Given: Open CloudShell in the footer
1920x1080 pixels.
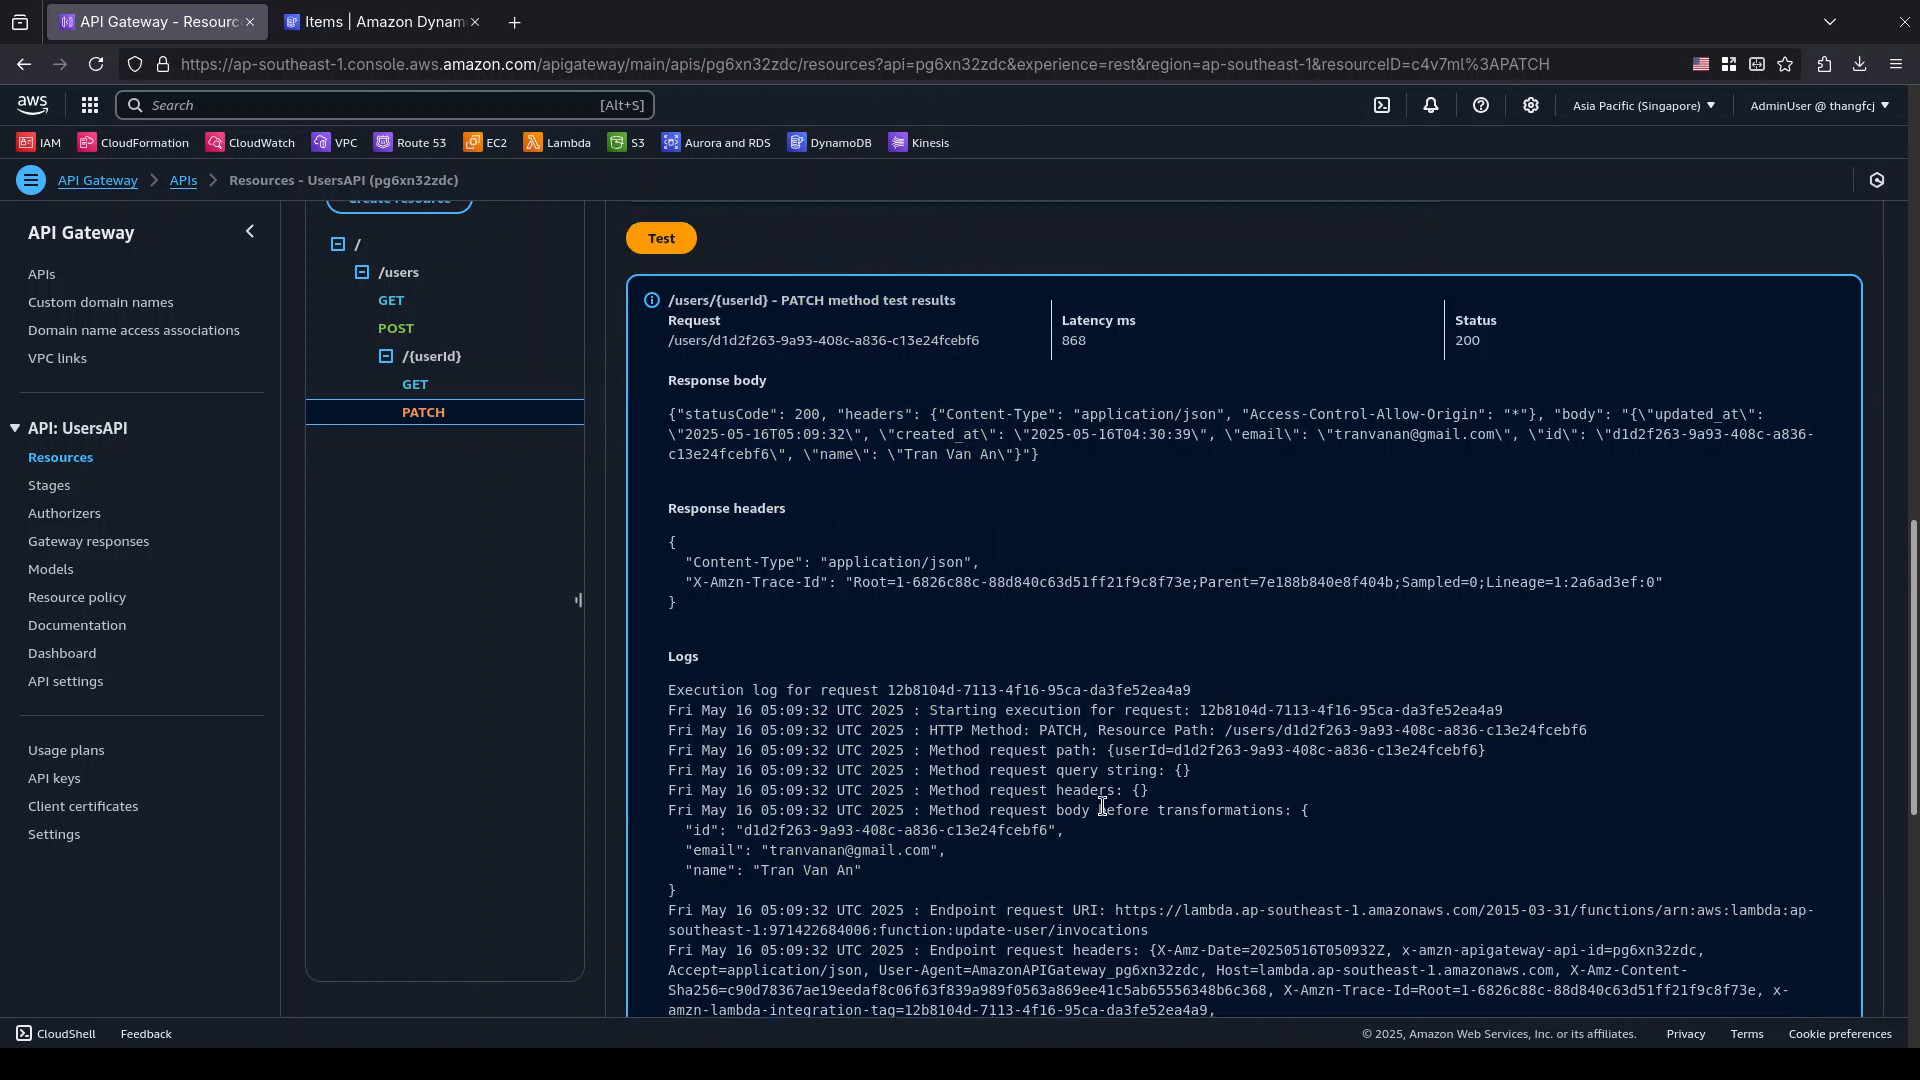Looking at the screenshot, I should tap(56, 1034).
